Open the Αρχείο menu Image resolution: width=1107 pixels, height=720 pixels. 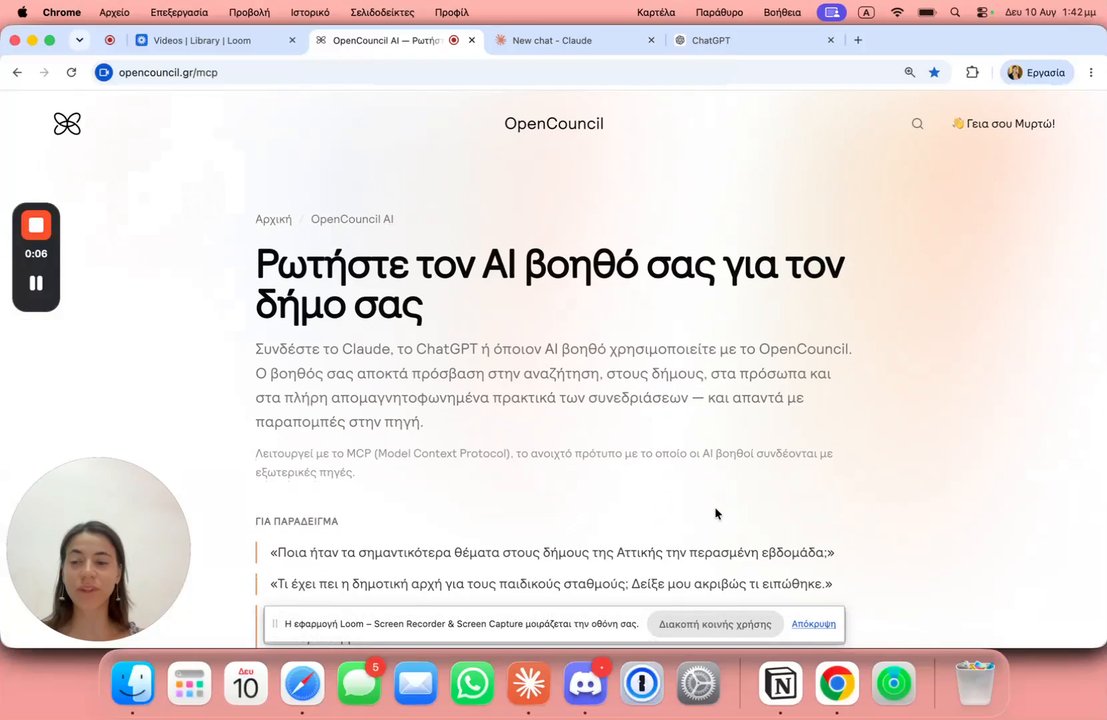coord(114,12)
